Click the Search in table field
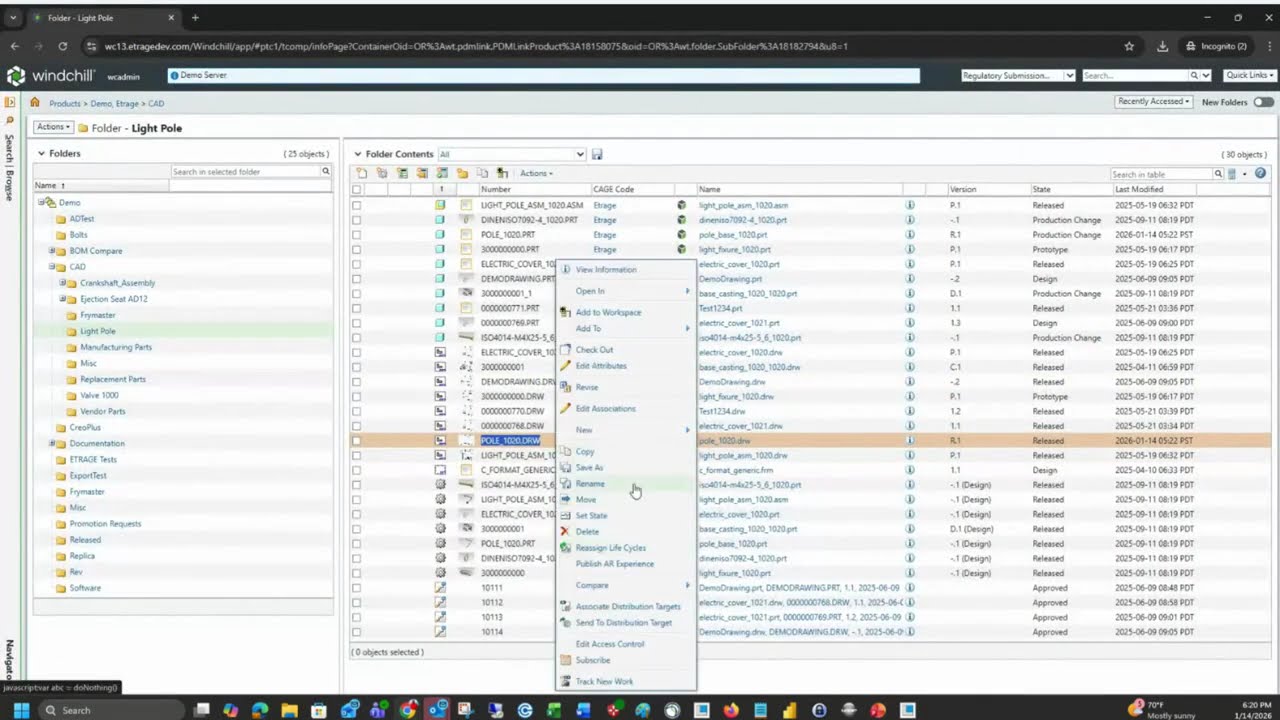 (x=1161, y=174)
